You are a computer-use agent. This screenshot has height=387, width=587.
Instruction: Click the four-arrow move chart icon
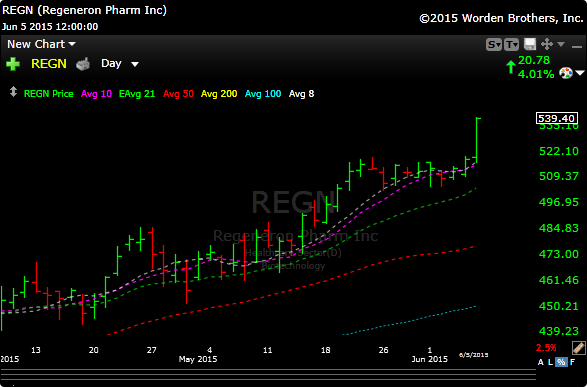[547, 44]
